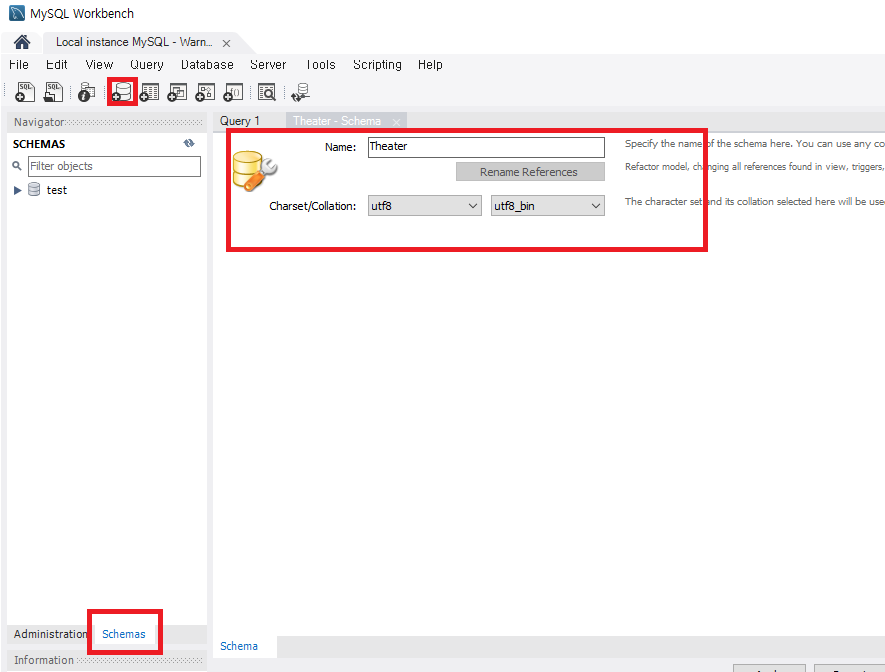This screenshot has width=885, height=672.
Task: Open the Server menu
Action: coord(268,65)
